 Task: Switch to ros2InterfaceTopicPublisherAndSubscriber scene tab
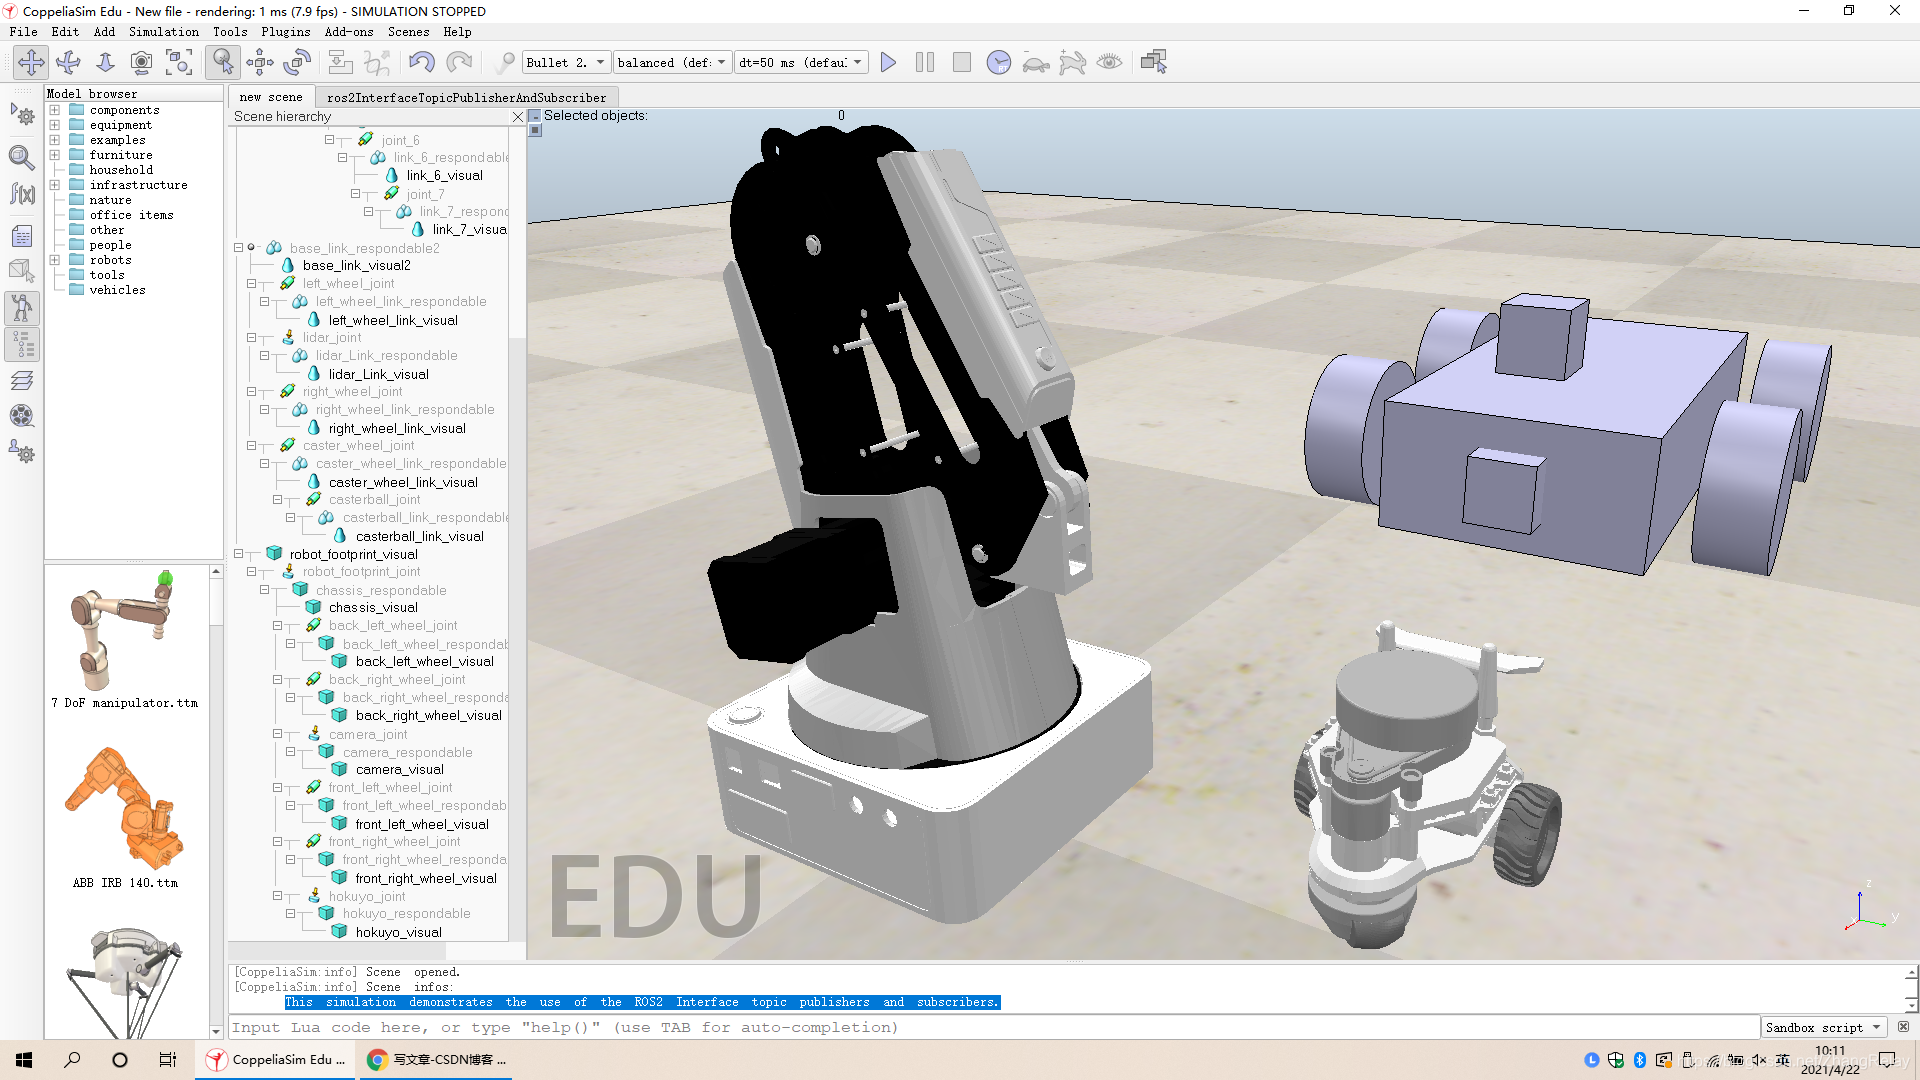[466, 97]
